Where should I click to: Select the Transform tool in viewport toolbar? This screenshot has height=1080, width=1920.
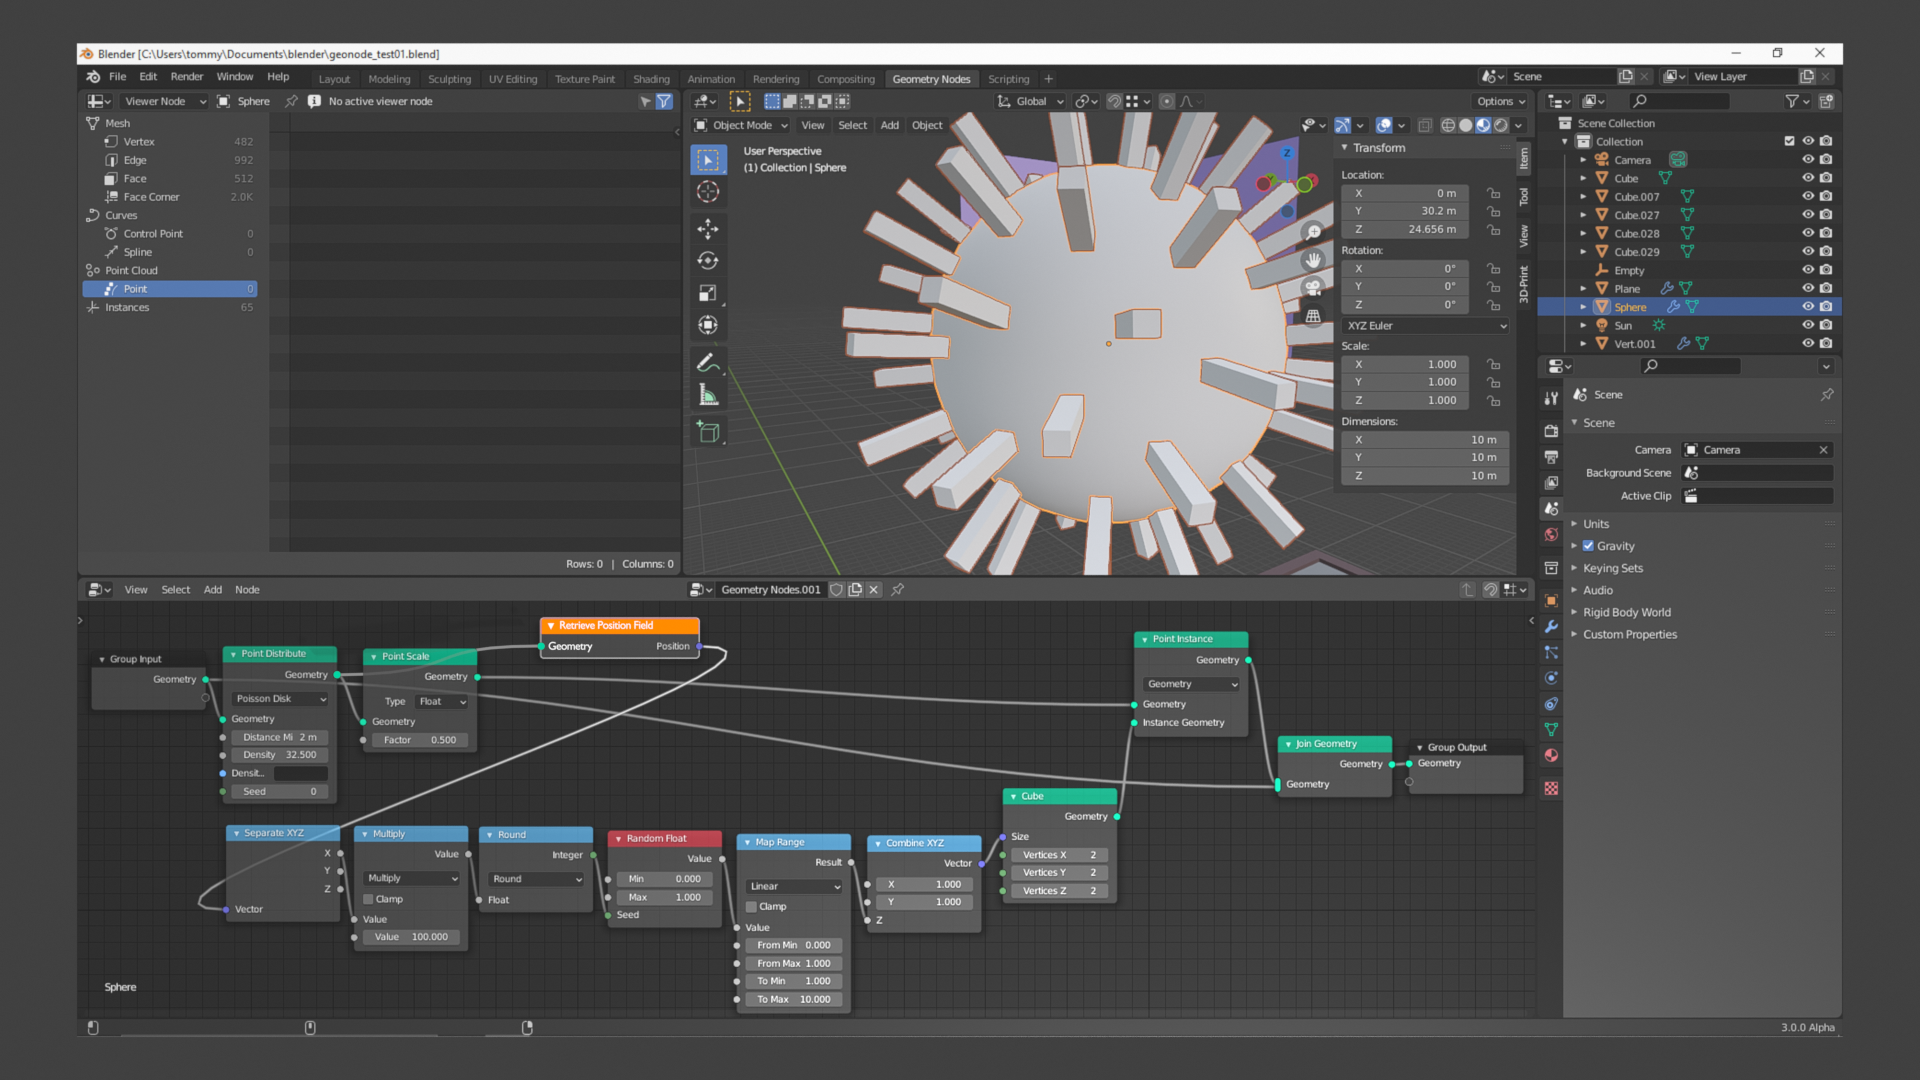[708, 325]
